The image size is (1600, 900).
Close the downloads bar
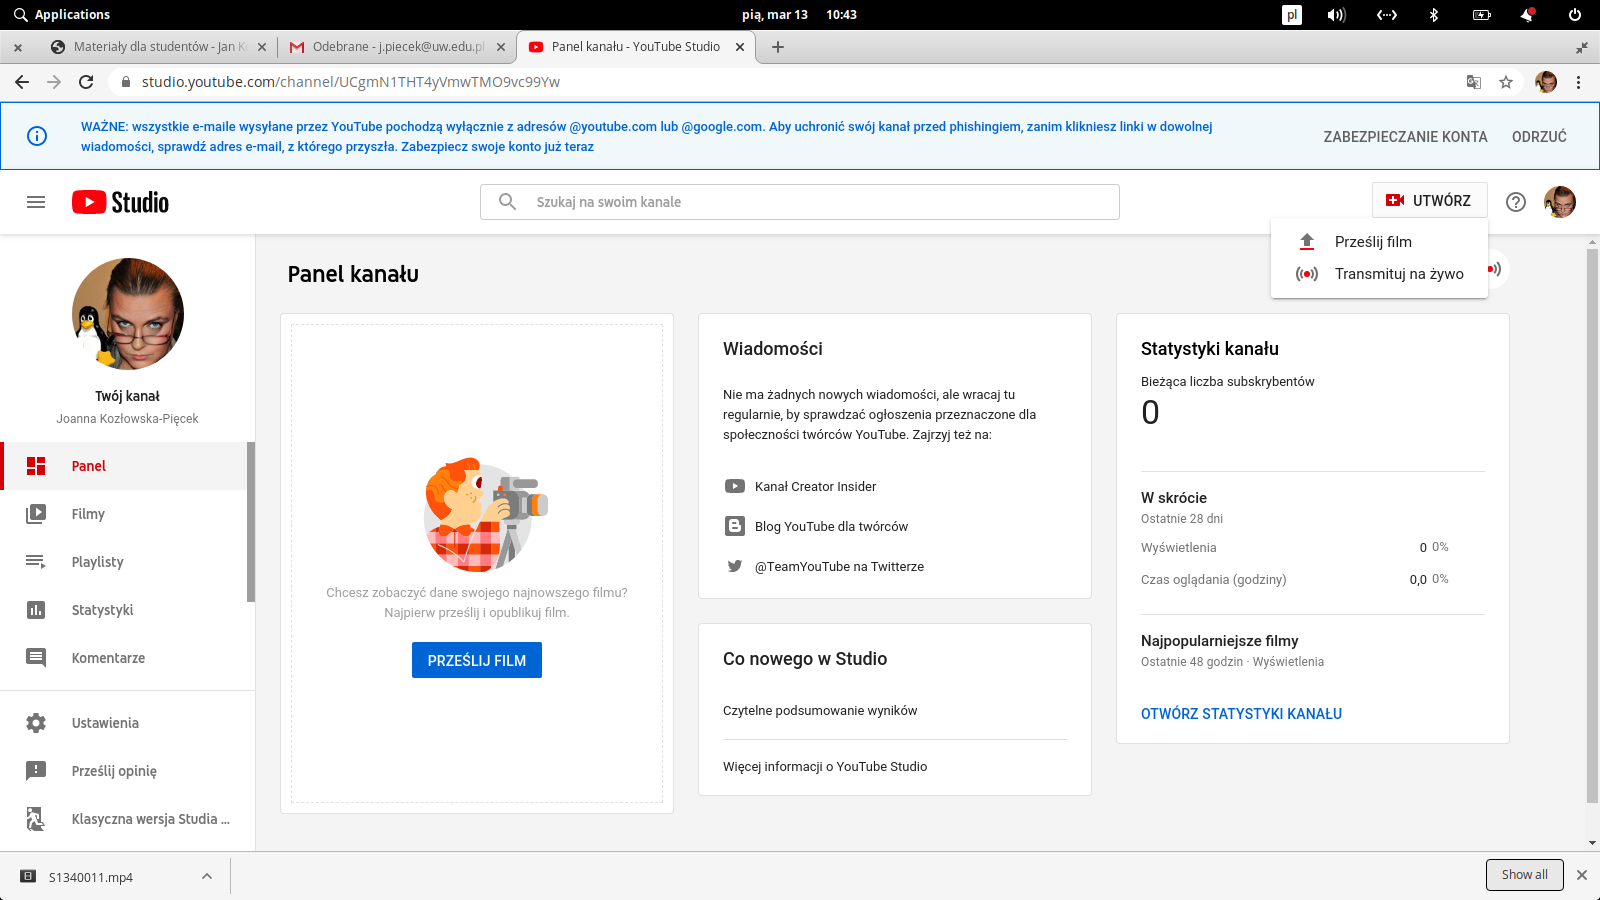1582,875
